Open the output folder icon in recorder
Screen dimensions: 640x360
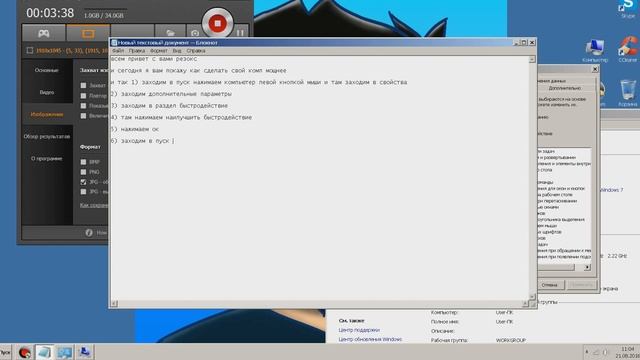click(x=170, y=33)
